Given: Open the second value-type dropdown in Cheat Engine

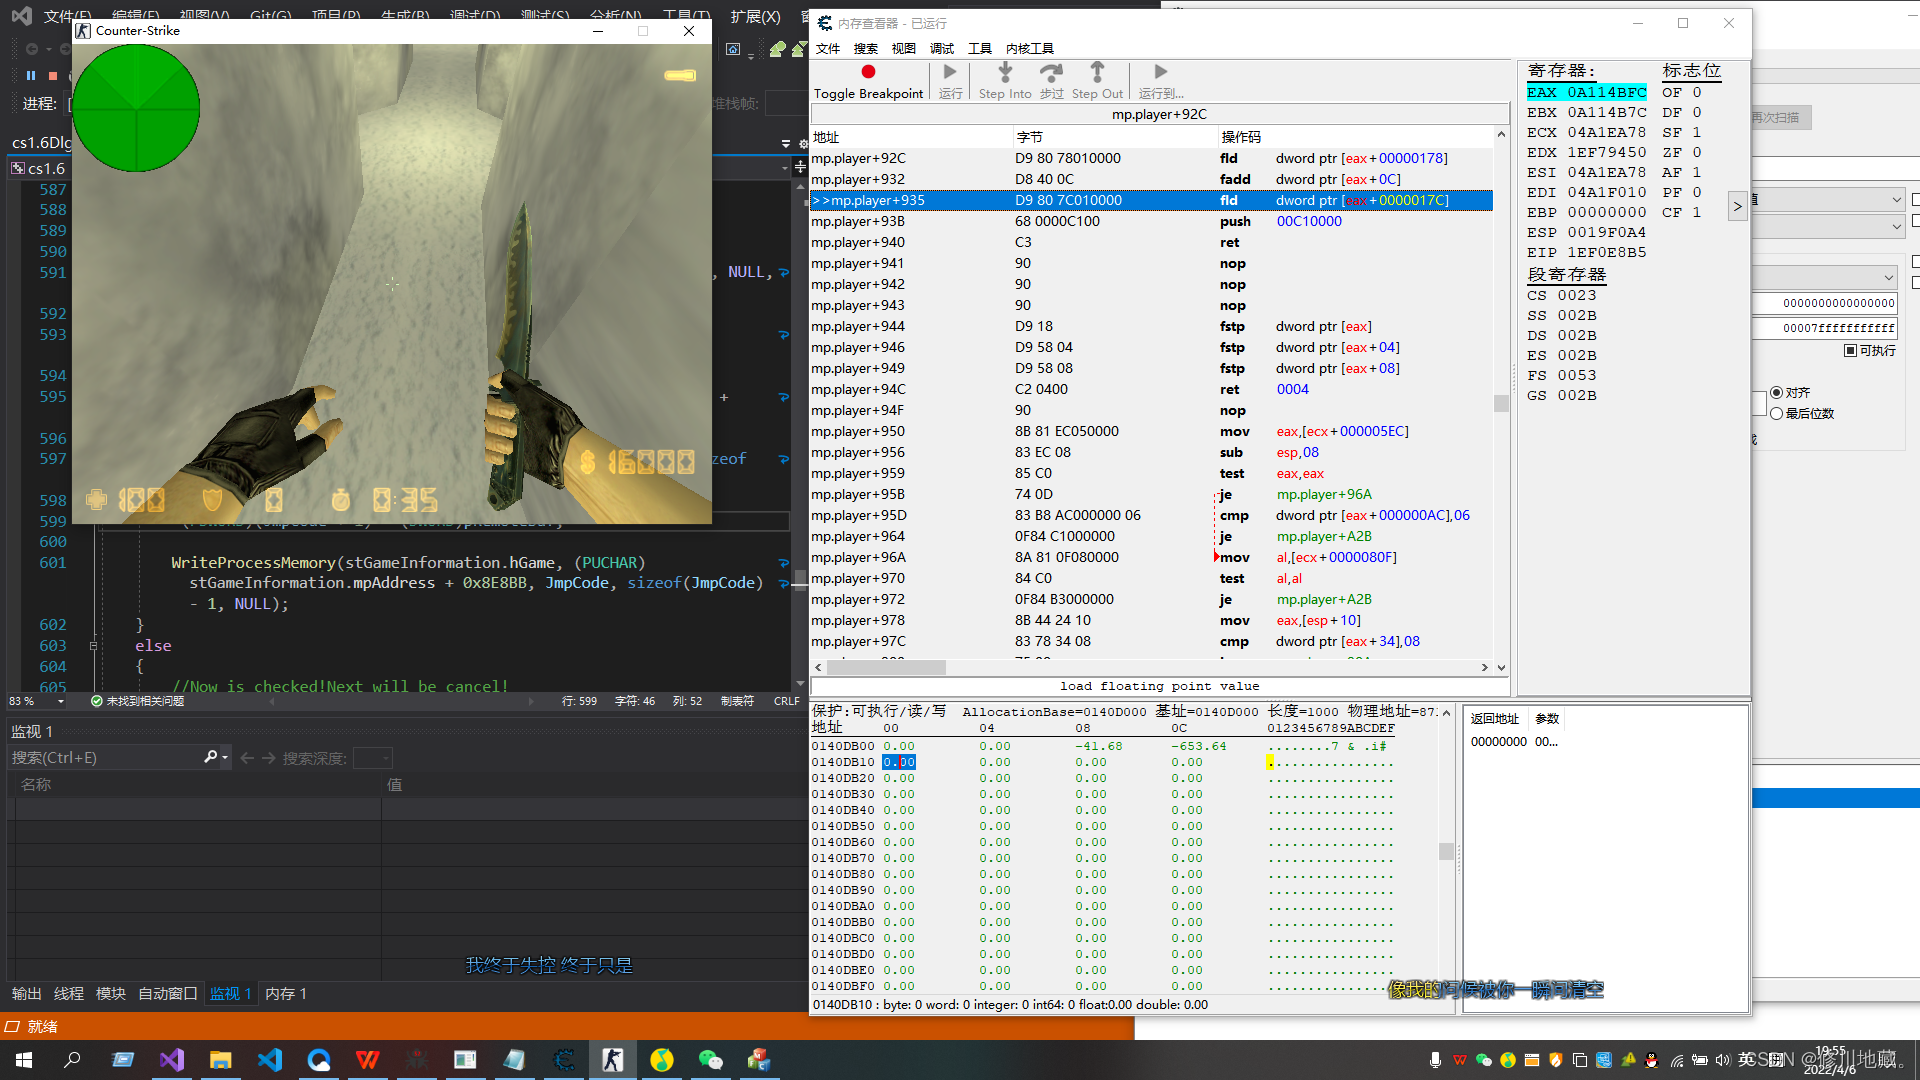Looking at the screenshot, I should click(1896, 227).
